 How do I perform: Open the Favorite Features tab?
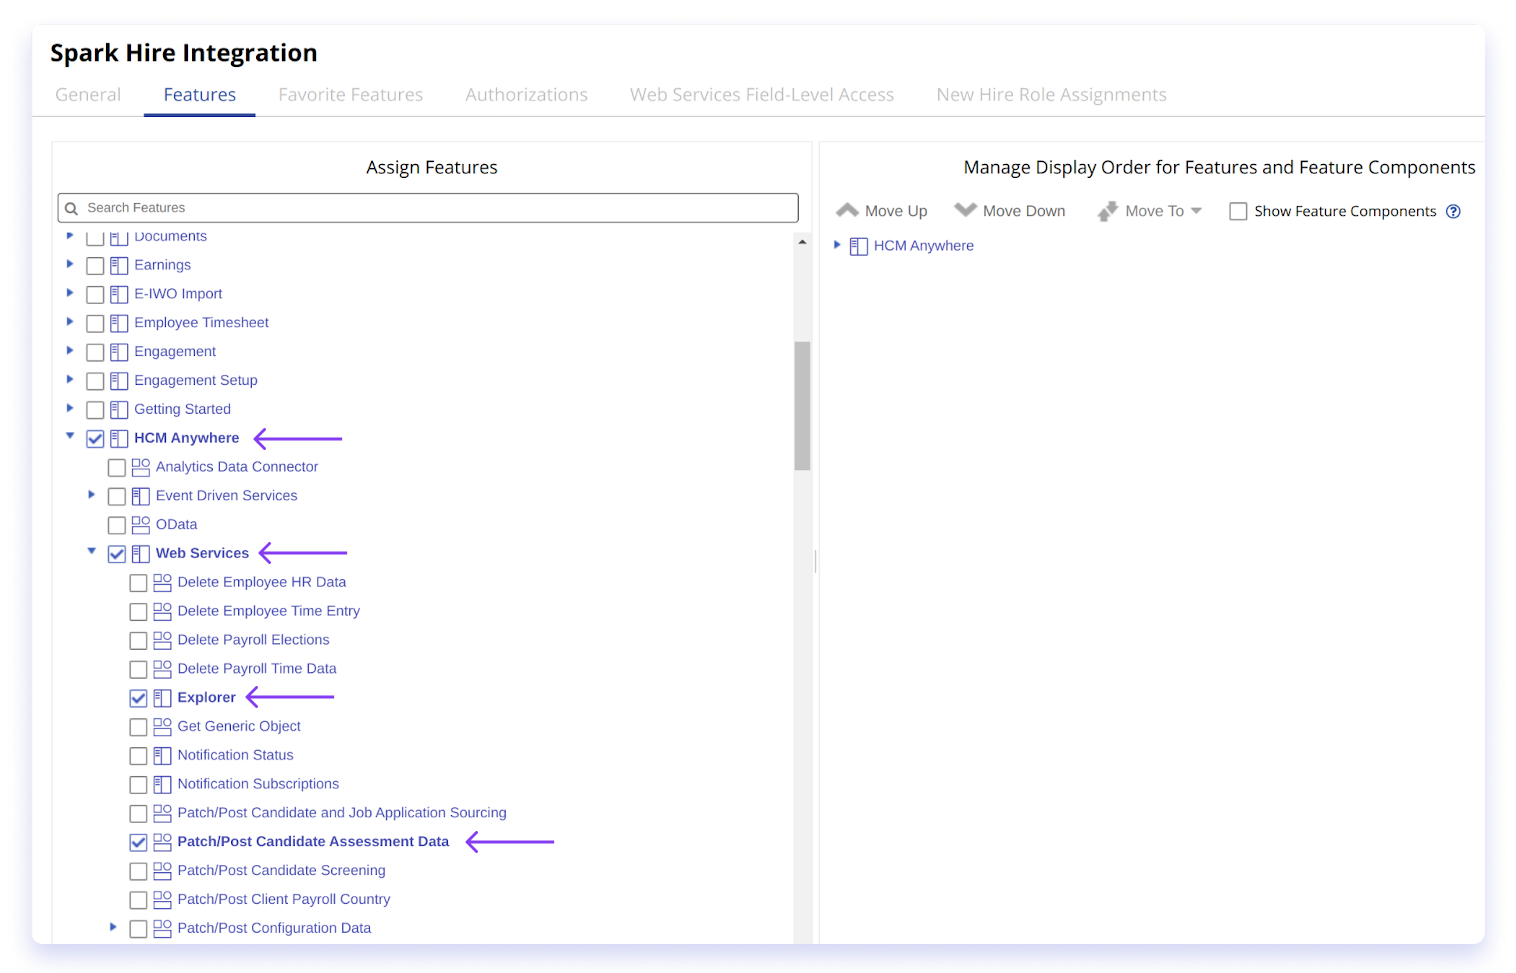351,95
